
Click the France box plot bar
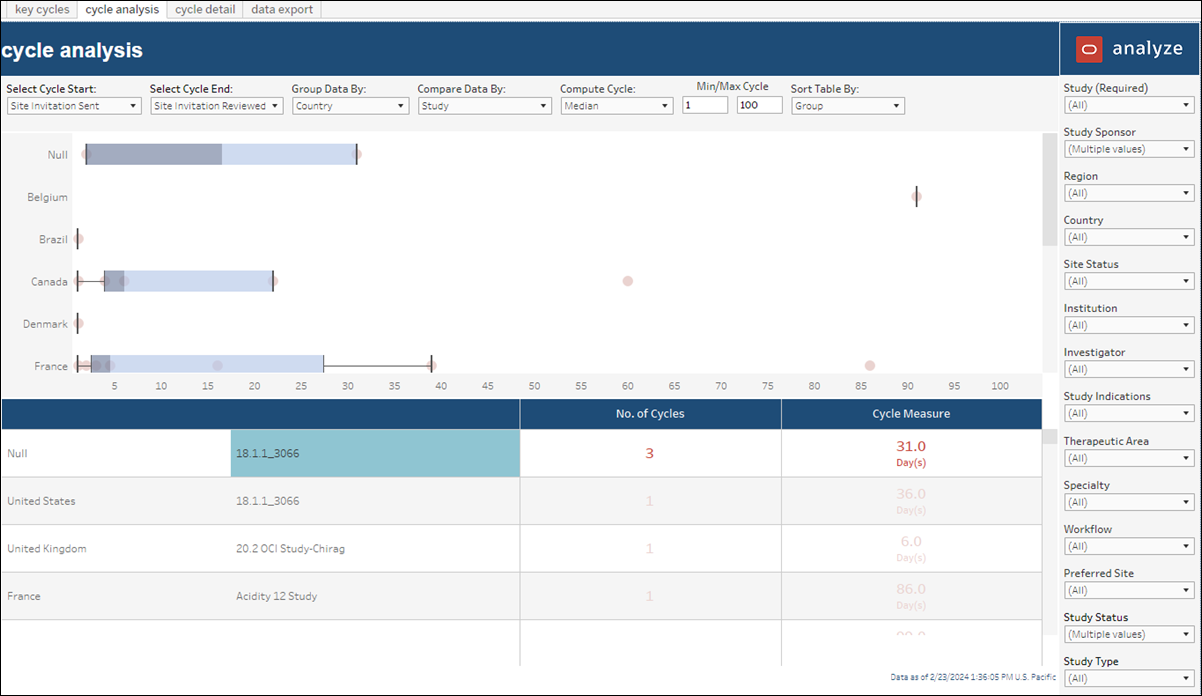click(x=207, y=365)
